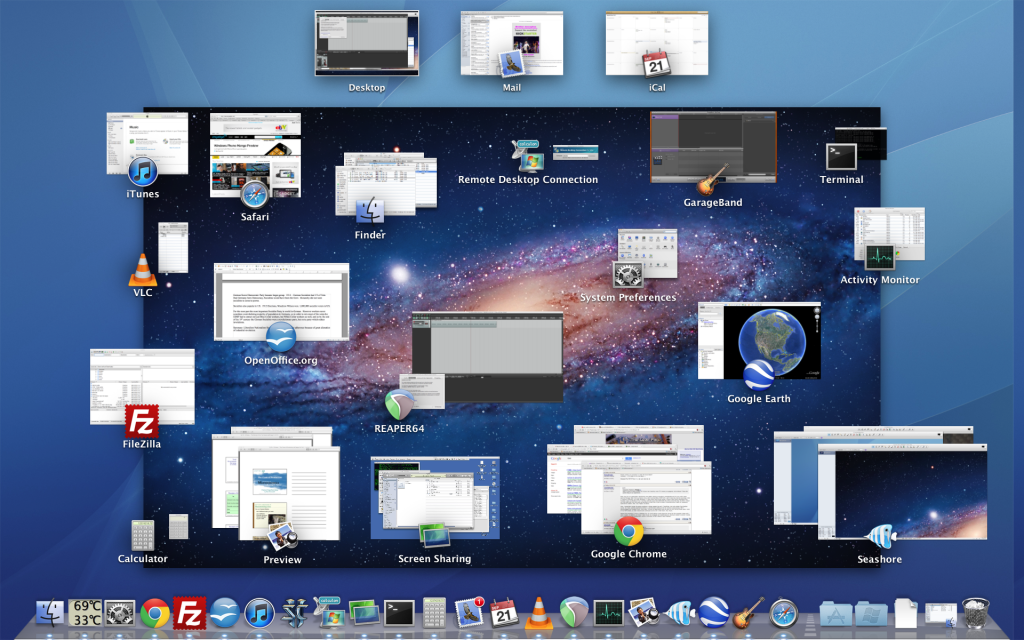1024x640 pixels.
Task: Open Finder from the Dock
Action: point(50,613)
